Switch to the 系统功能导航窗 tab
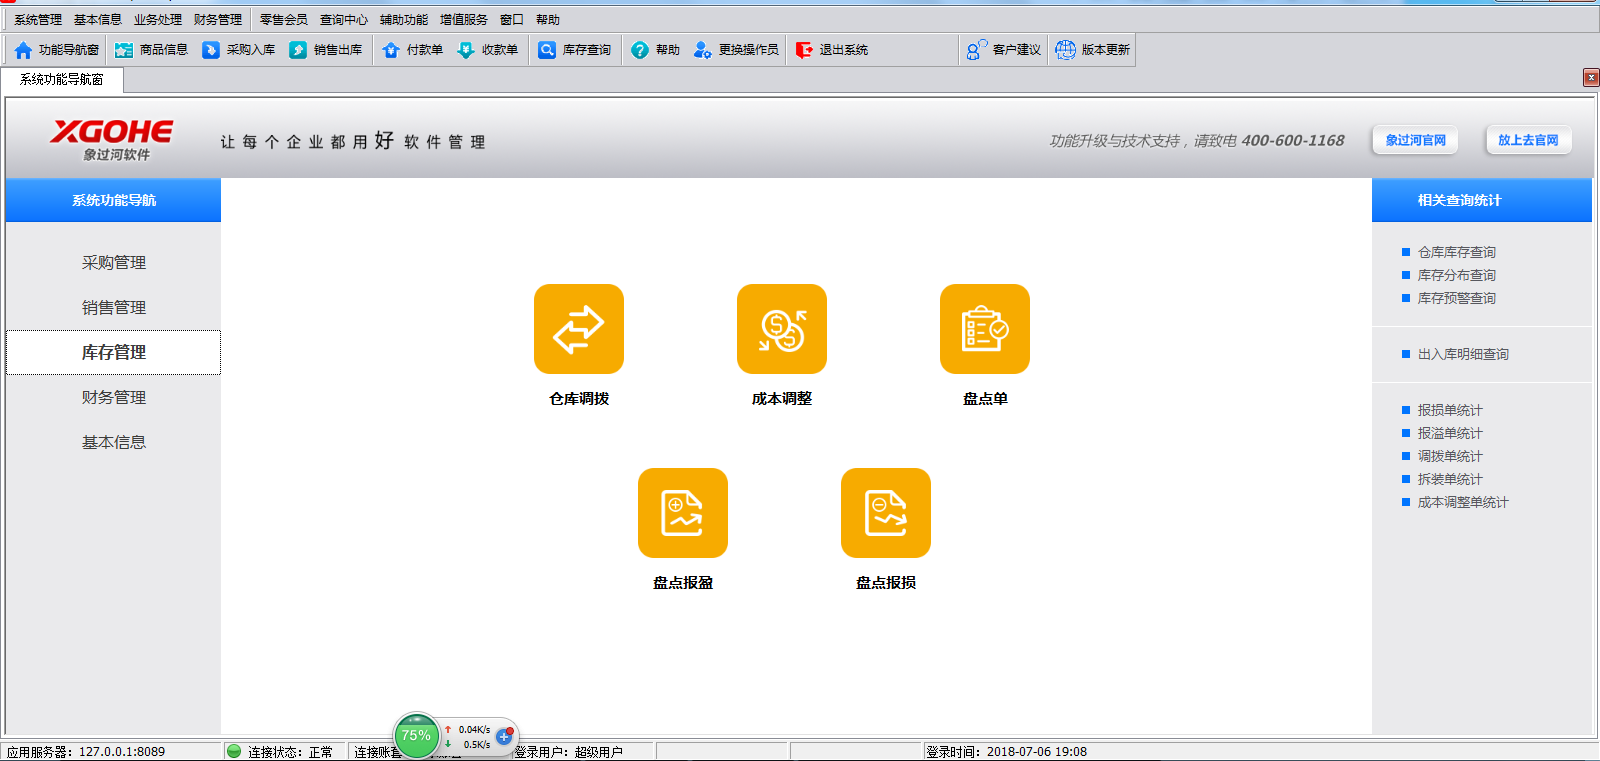 coord(62,80)
